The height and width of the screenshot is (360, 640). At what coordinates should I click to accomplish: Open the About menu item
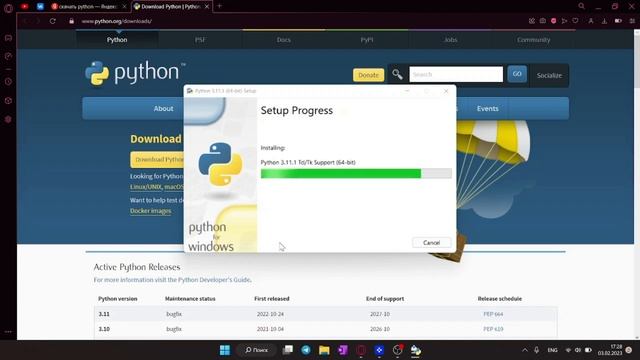coord(163,109)
